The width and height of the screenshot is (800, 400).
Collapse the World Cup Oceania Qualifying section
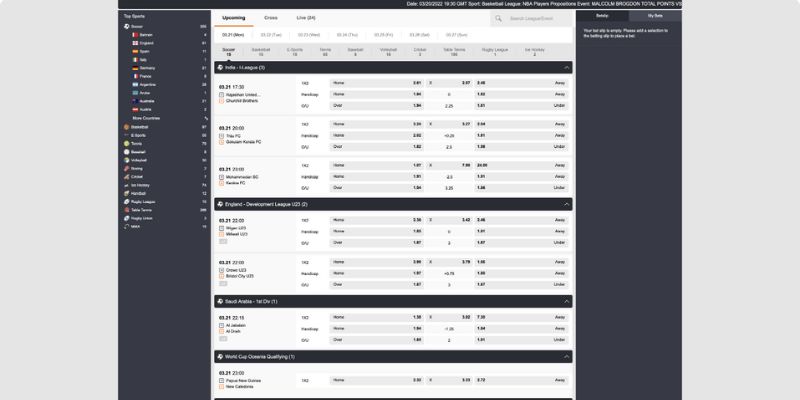566,357
